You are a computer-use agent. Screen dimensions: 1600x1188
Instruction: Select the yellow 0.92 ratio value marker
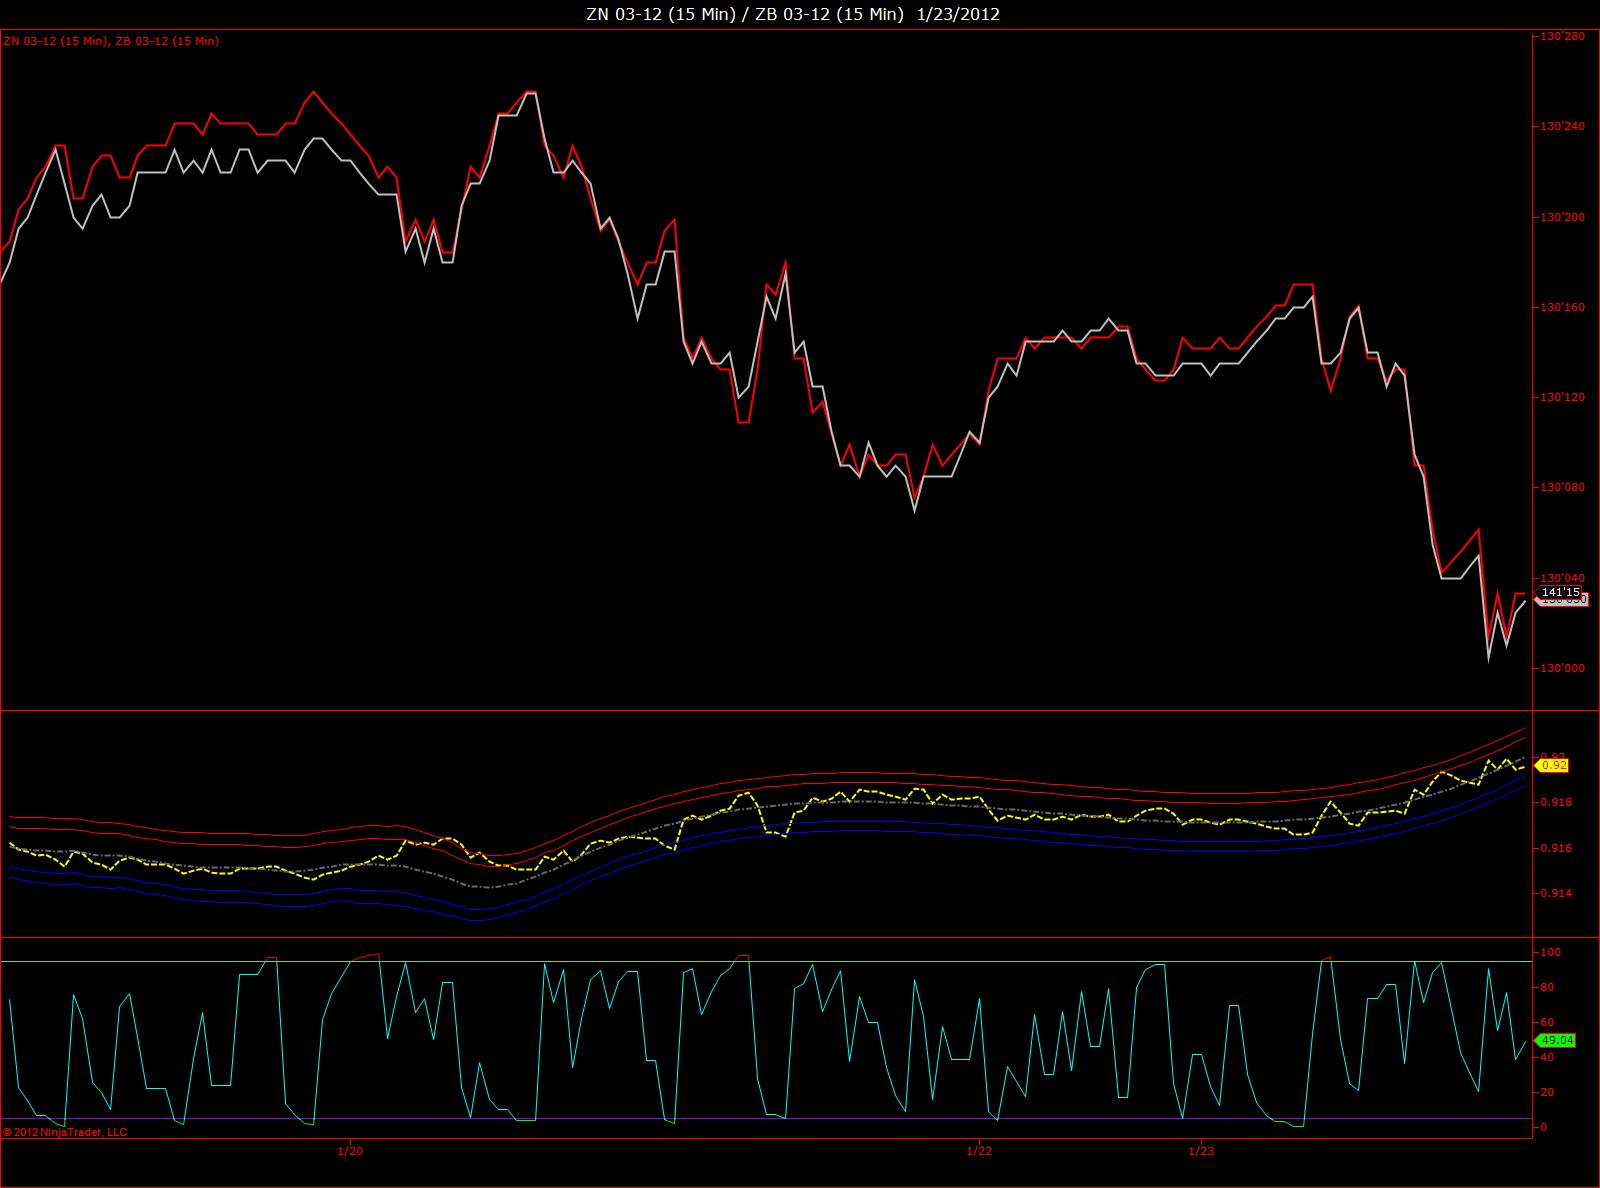click(x=1552, y=766)
